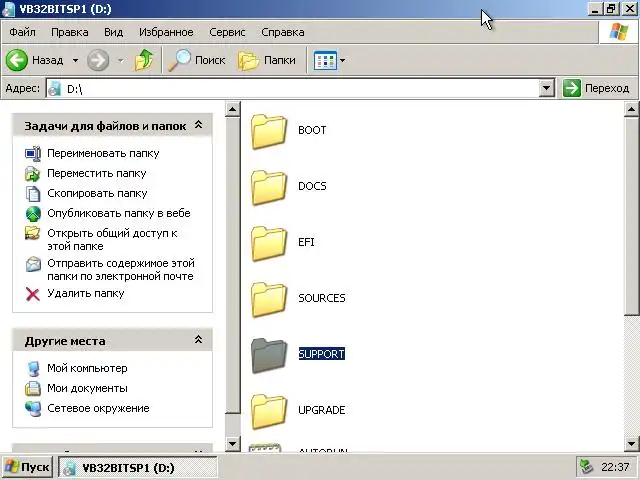Click Открыть общий доступ к этой папке
This screenshot has width=640, height=480.
[112, 240]
